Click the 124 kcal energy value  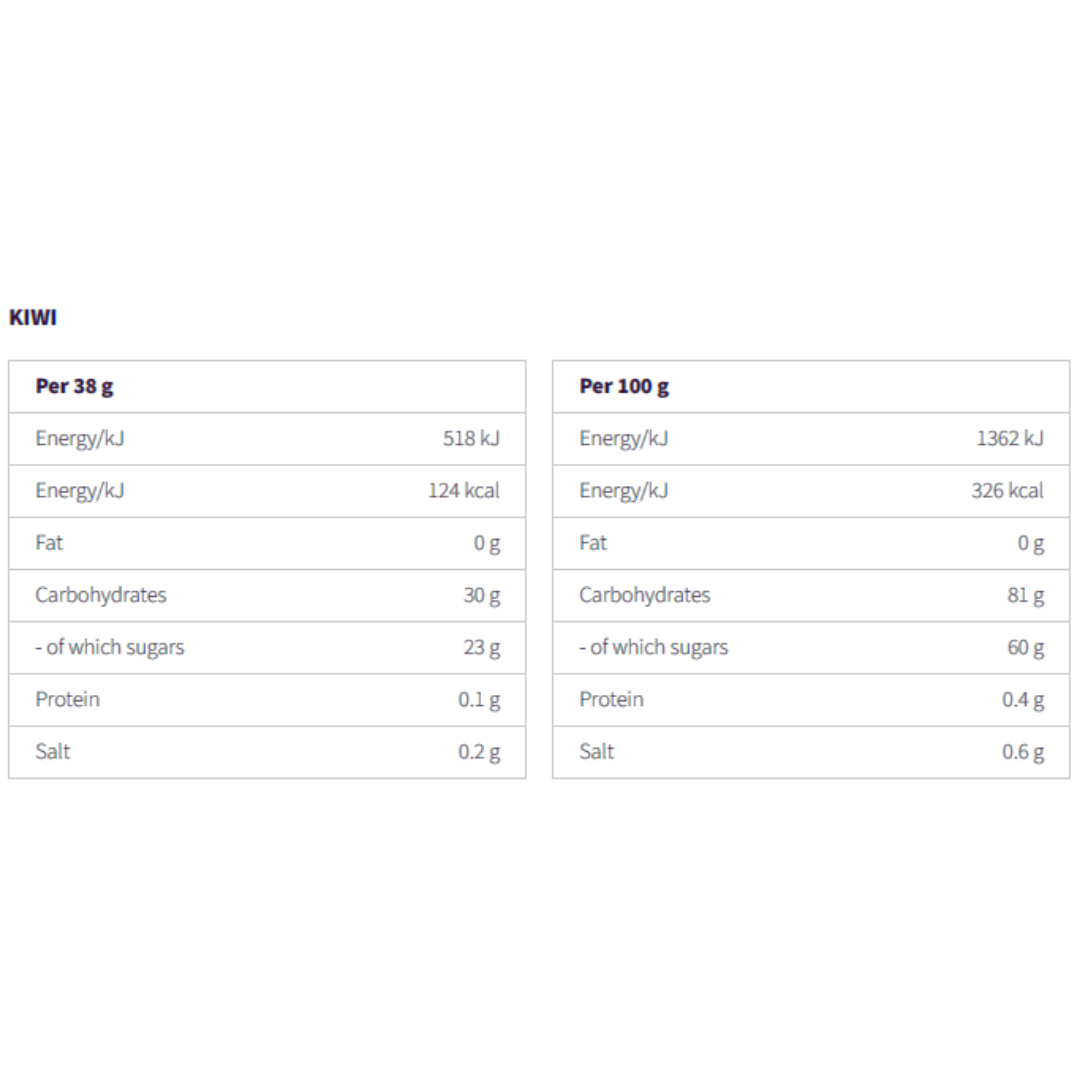[464, 490]
